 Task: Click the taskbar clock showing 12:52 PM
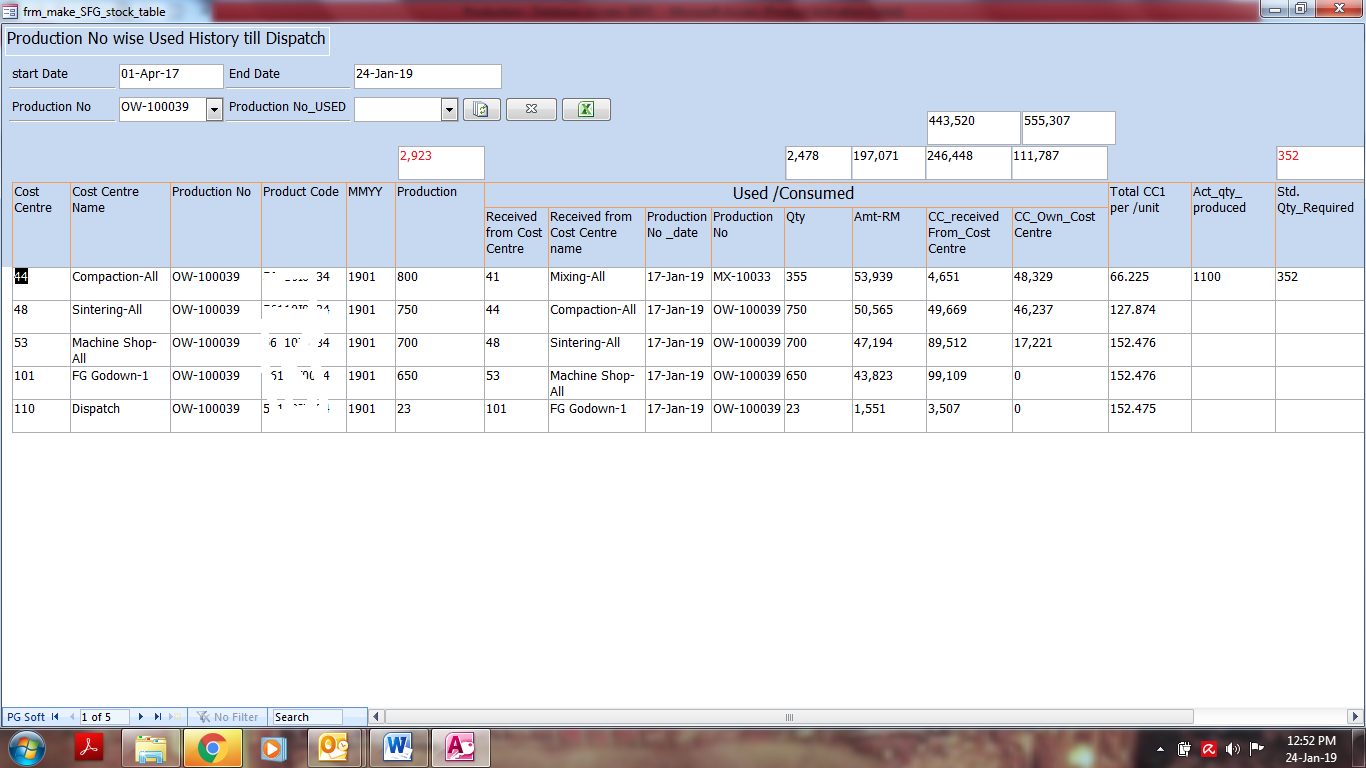click(x=1311, y=749)
